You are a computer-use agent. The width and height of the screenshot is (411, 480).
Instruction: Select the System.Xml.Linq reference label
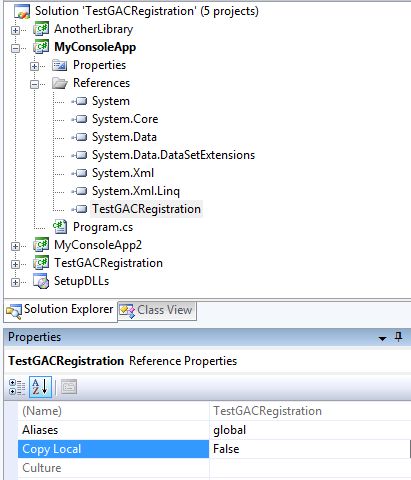point(136,191)
